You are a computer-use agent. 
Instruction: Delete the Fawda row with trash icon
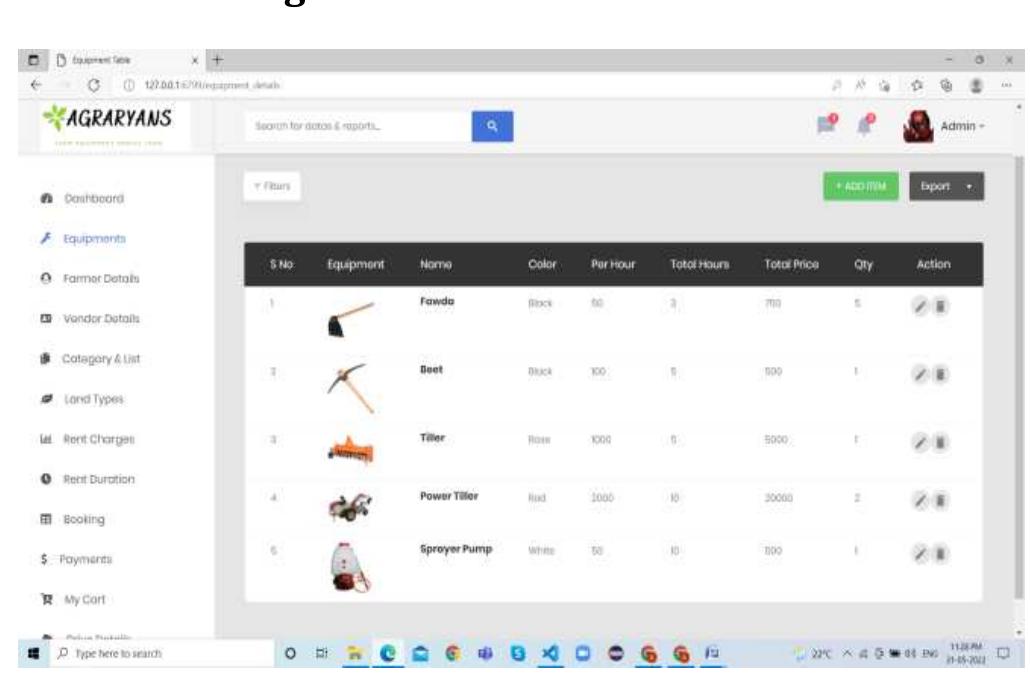(941, 306)
